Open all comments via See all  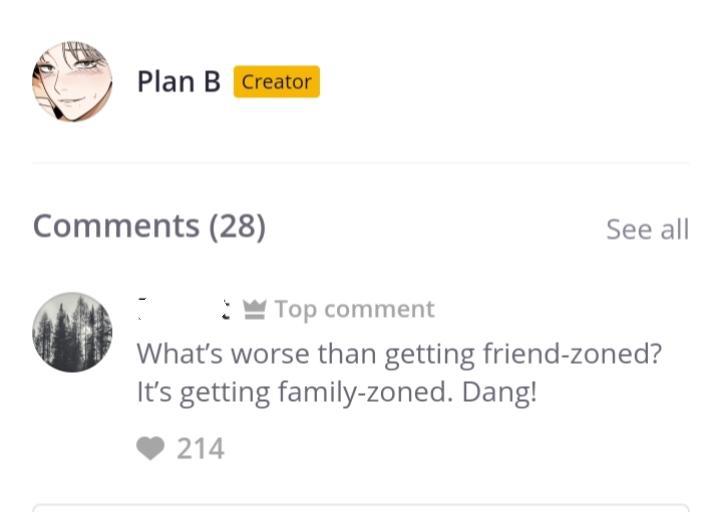click(x=647, y=229)
